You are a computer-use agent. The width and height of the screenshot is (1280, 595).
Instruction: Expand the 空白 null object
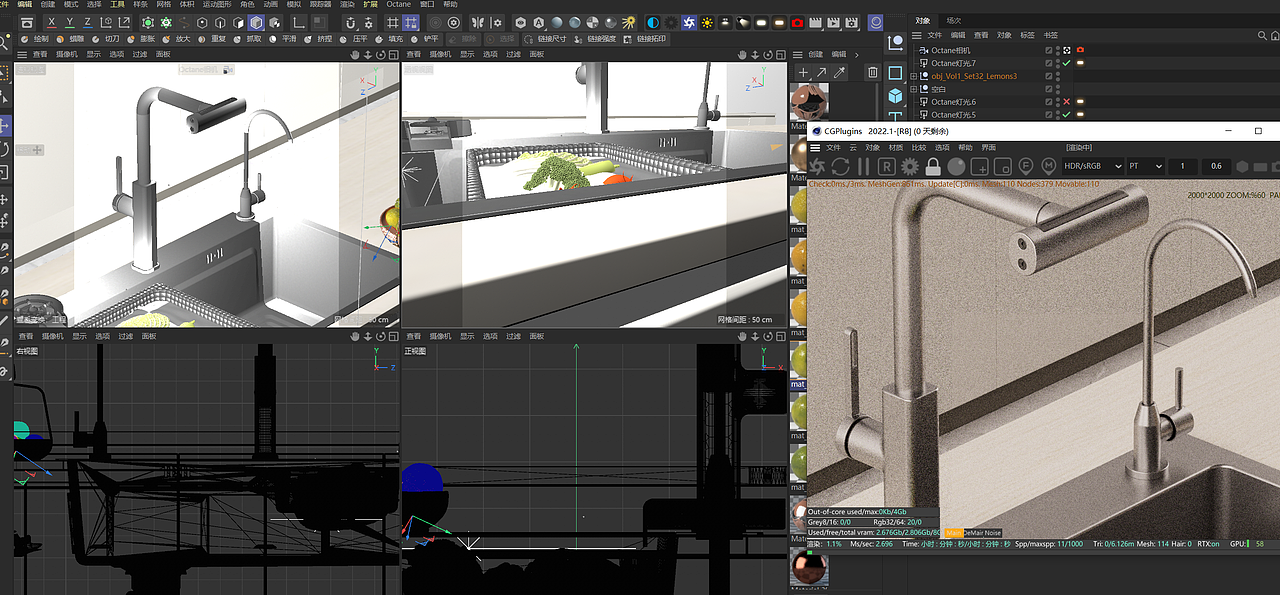[x=914, y=89]
